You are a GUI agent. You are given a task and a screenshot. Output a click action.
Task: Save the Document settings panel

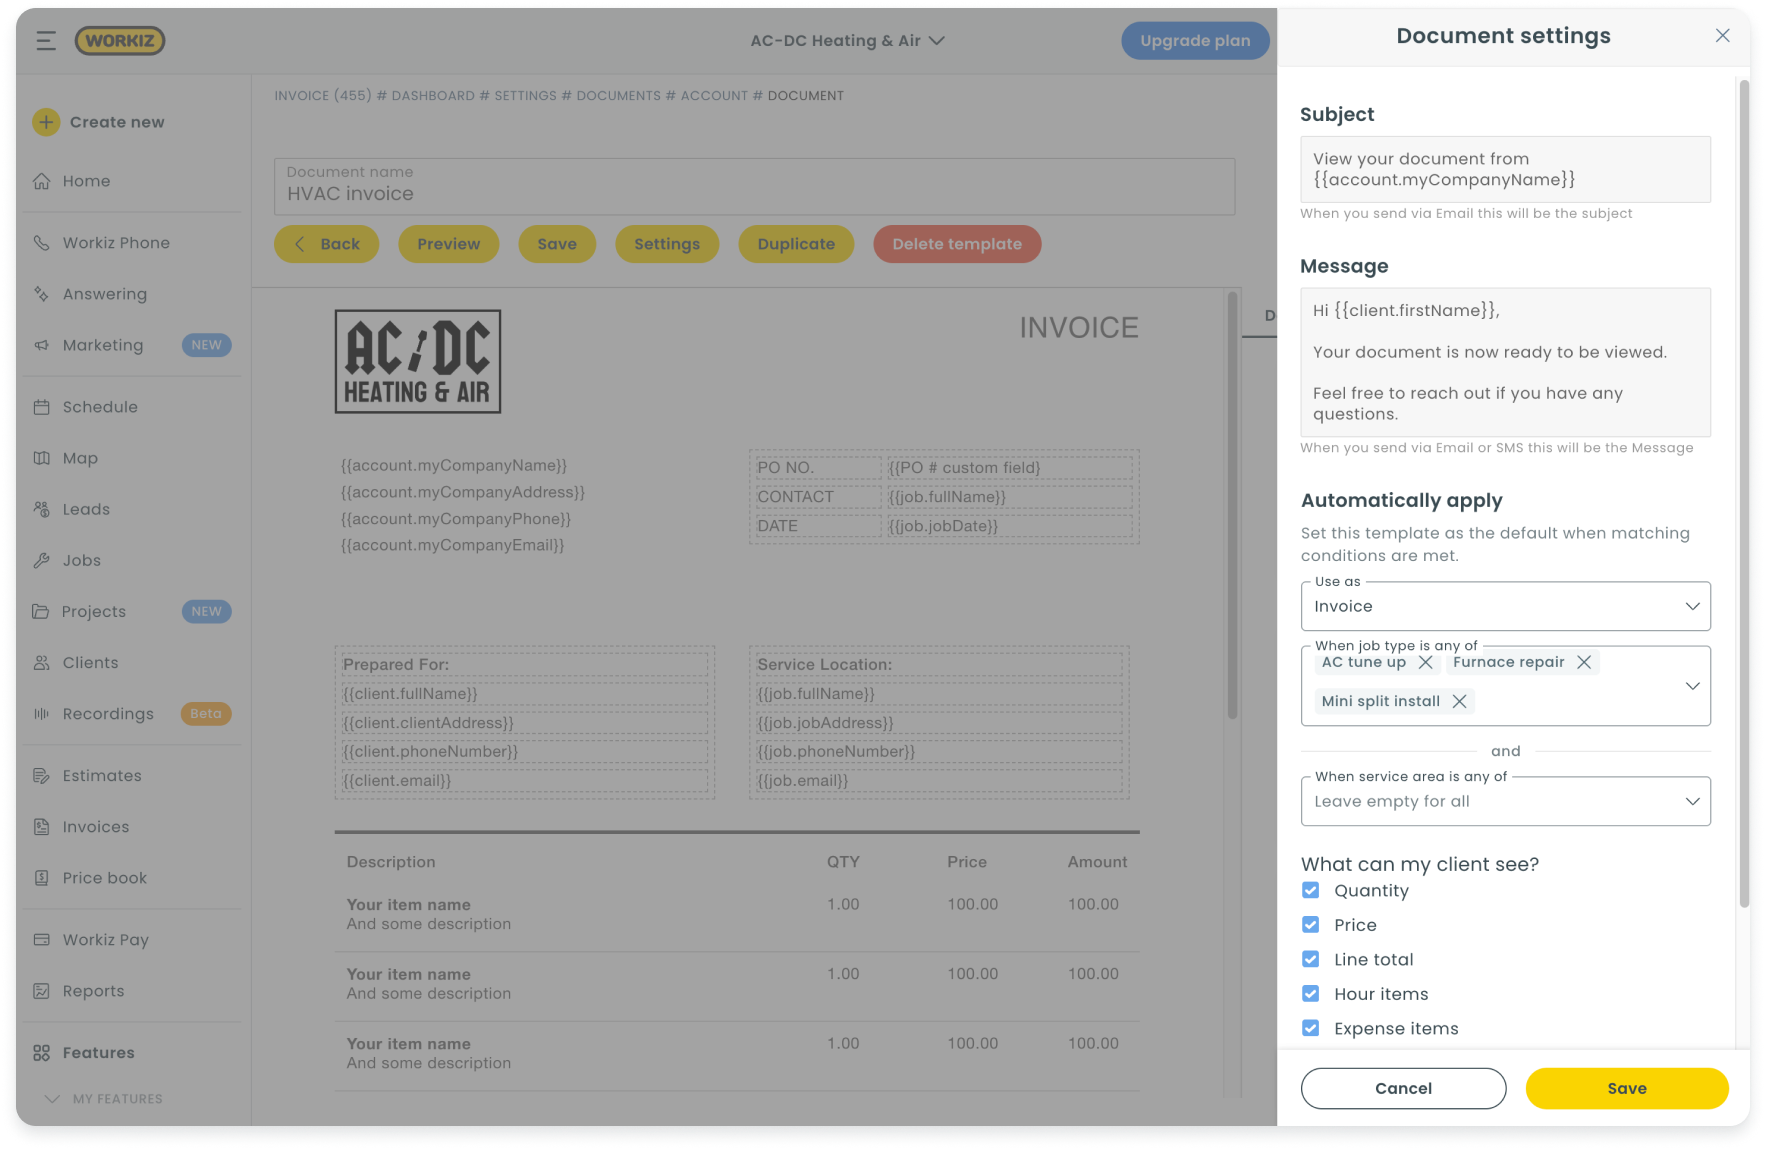[1627, 1088]
